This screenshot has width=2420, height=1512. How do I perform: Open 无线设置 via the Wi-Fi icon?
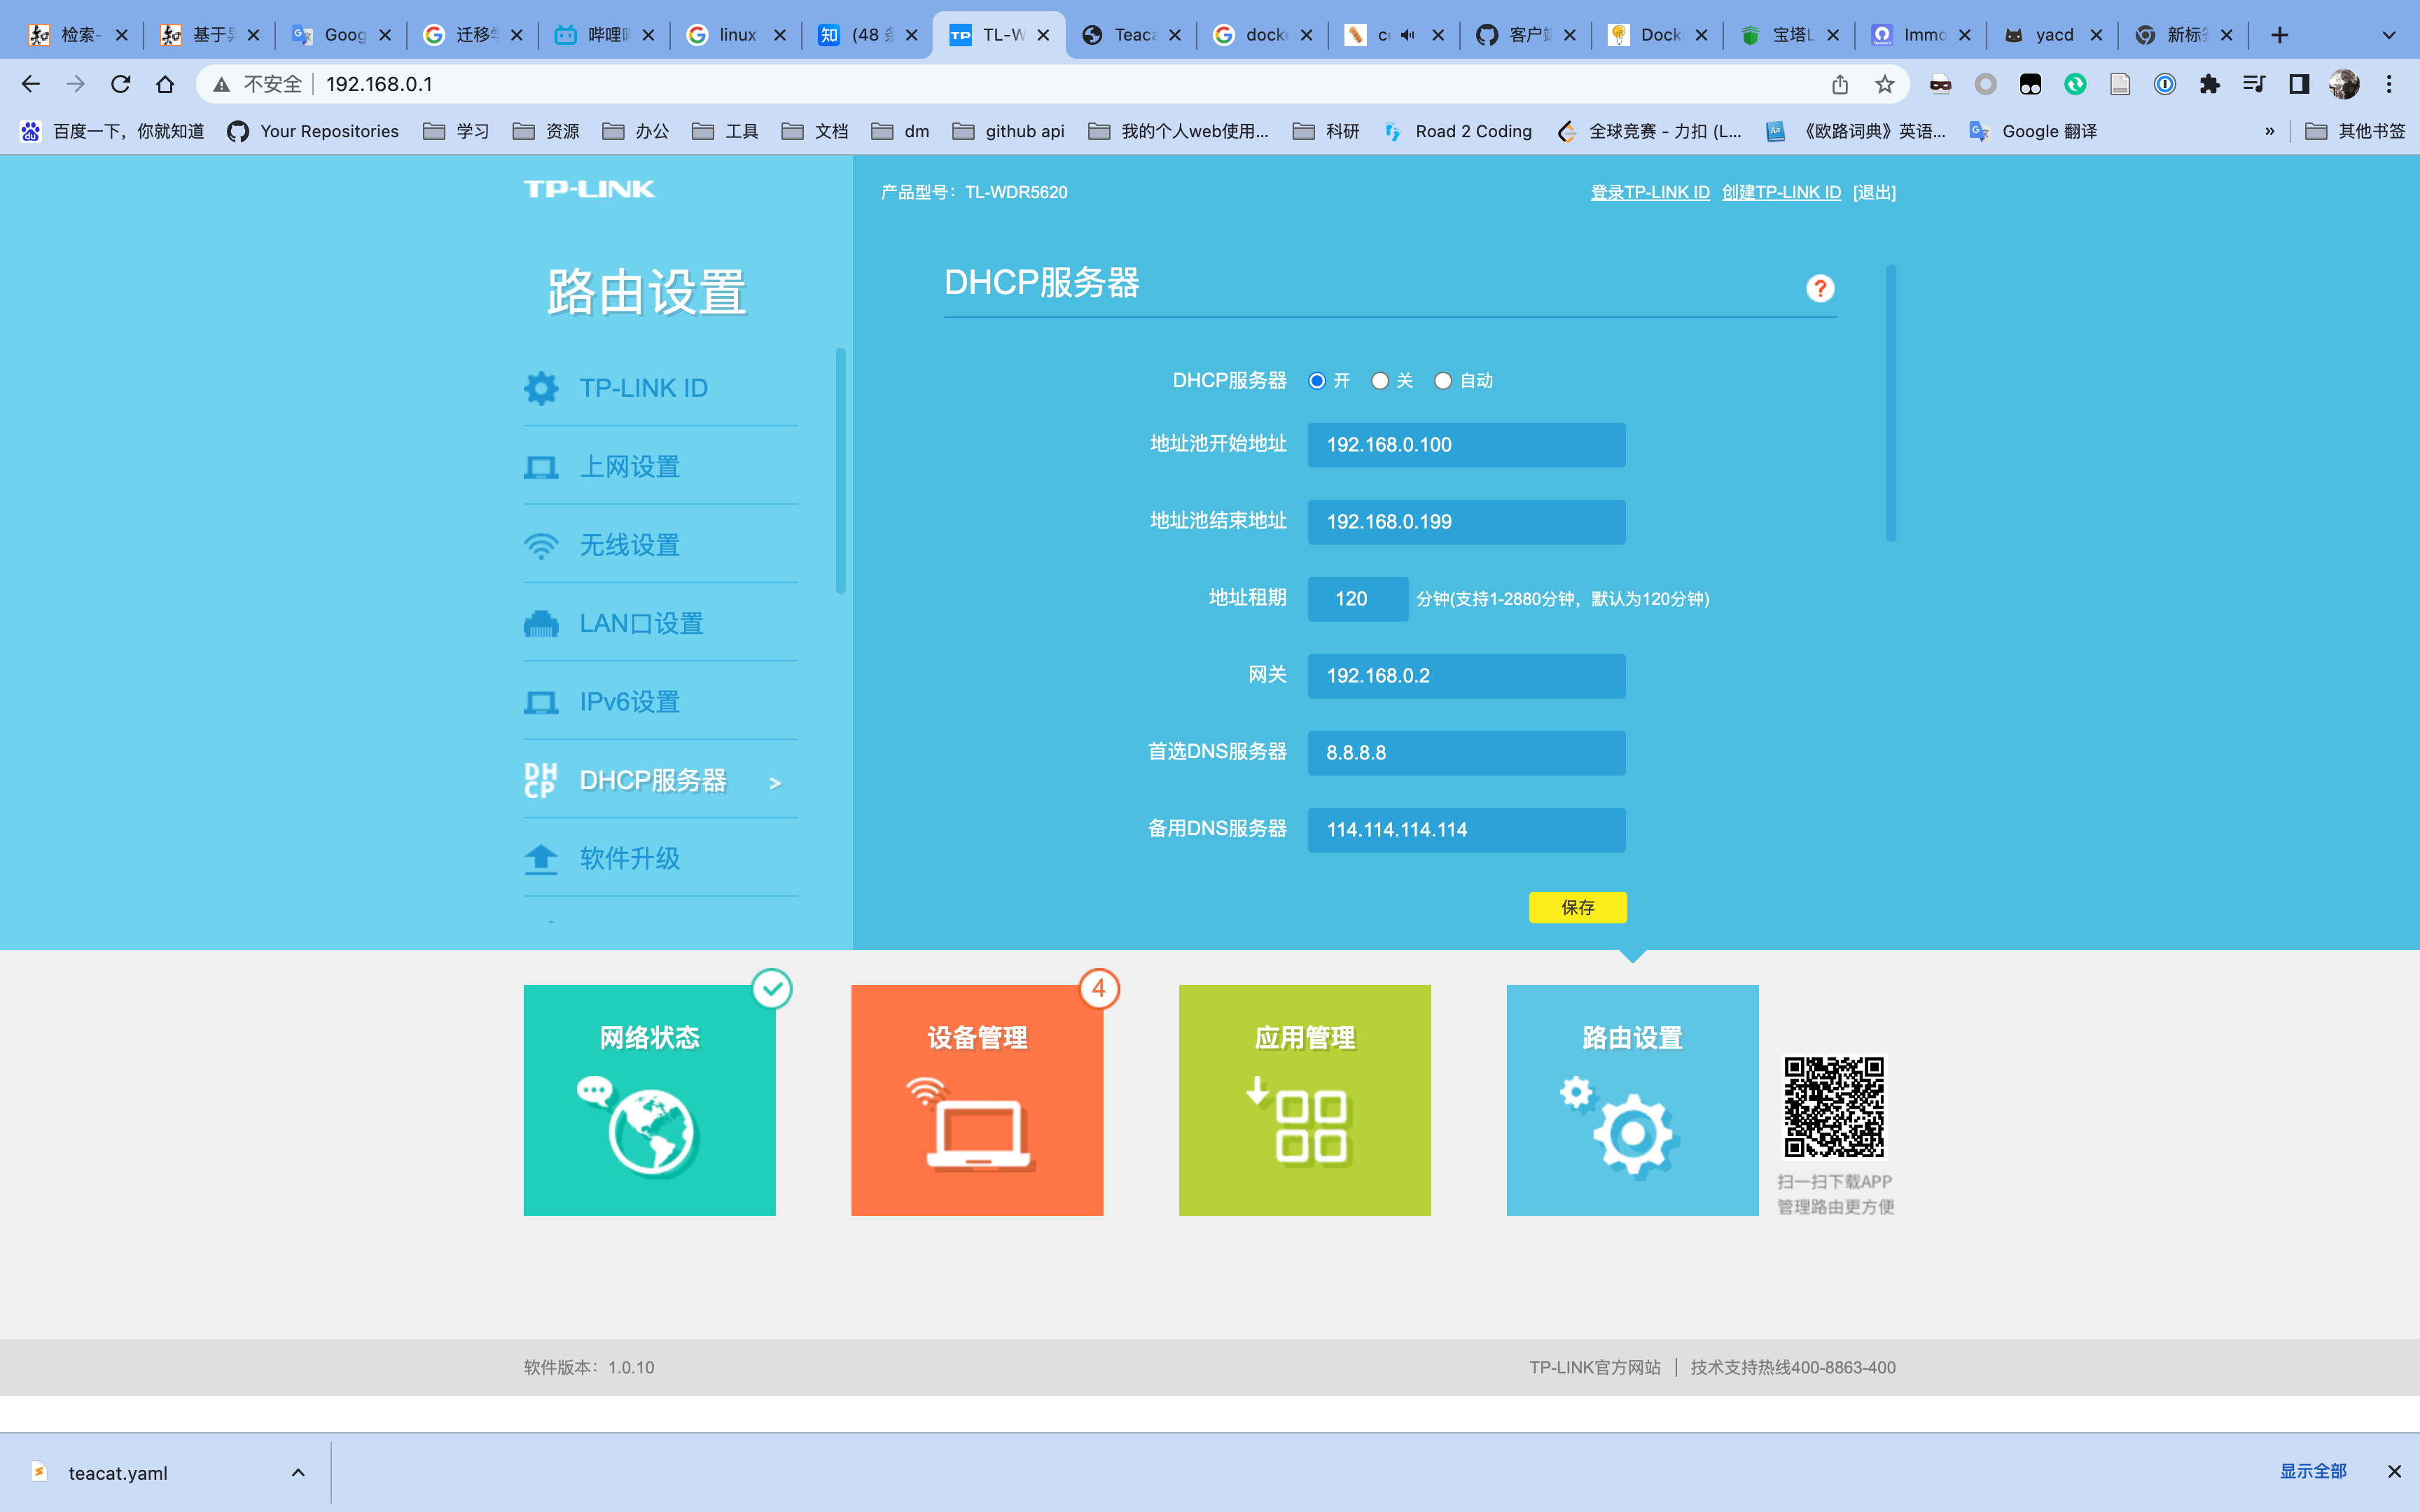coord(543,545)
